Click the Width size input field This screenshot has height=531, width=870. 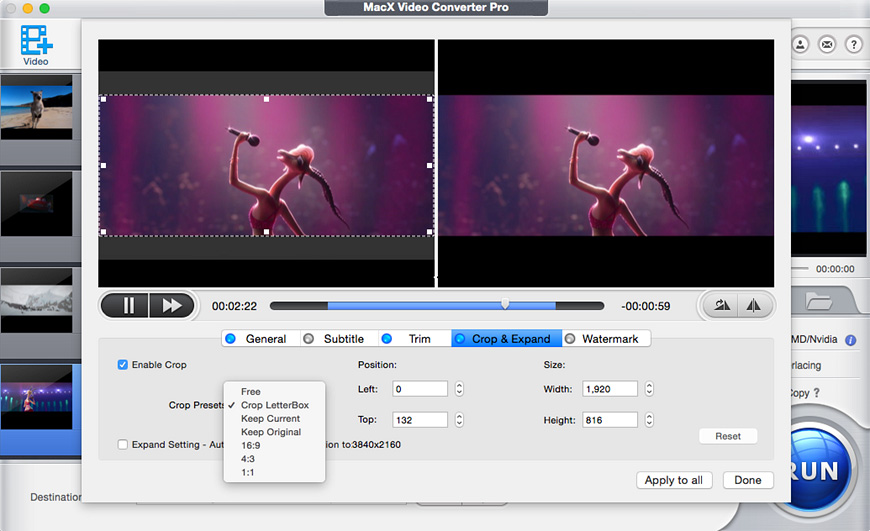coord(610,389)
